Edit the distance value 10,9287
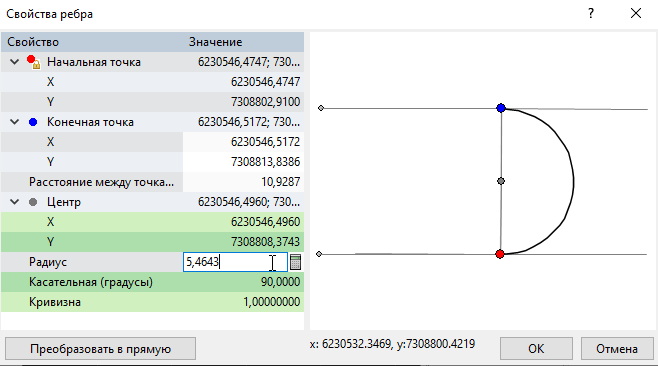This screenshot has width=658, height=366. (280, 182)
